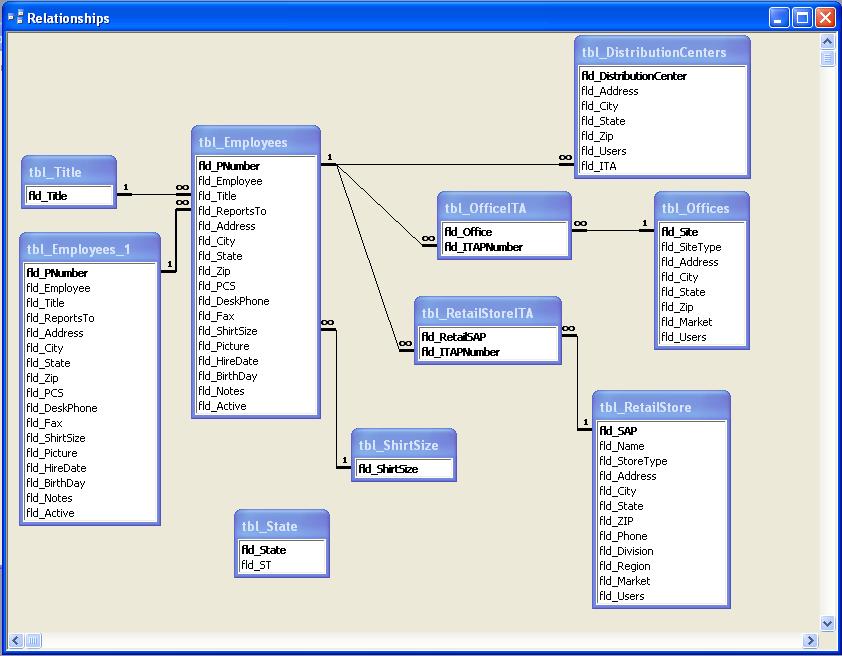This screenshot has height=656, width=842.
Task: Select the tbl_DistributionCenters table header
Action: 662,52
